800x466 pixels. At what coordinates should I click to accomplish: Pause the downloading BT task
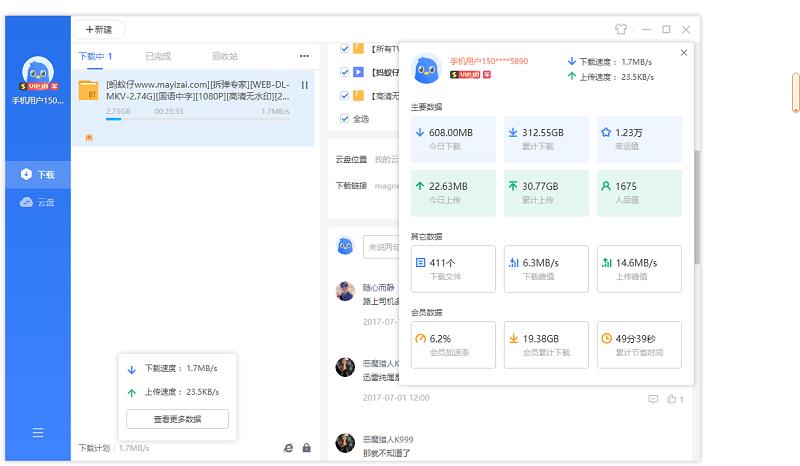click(304, 85)
